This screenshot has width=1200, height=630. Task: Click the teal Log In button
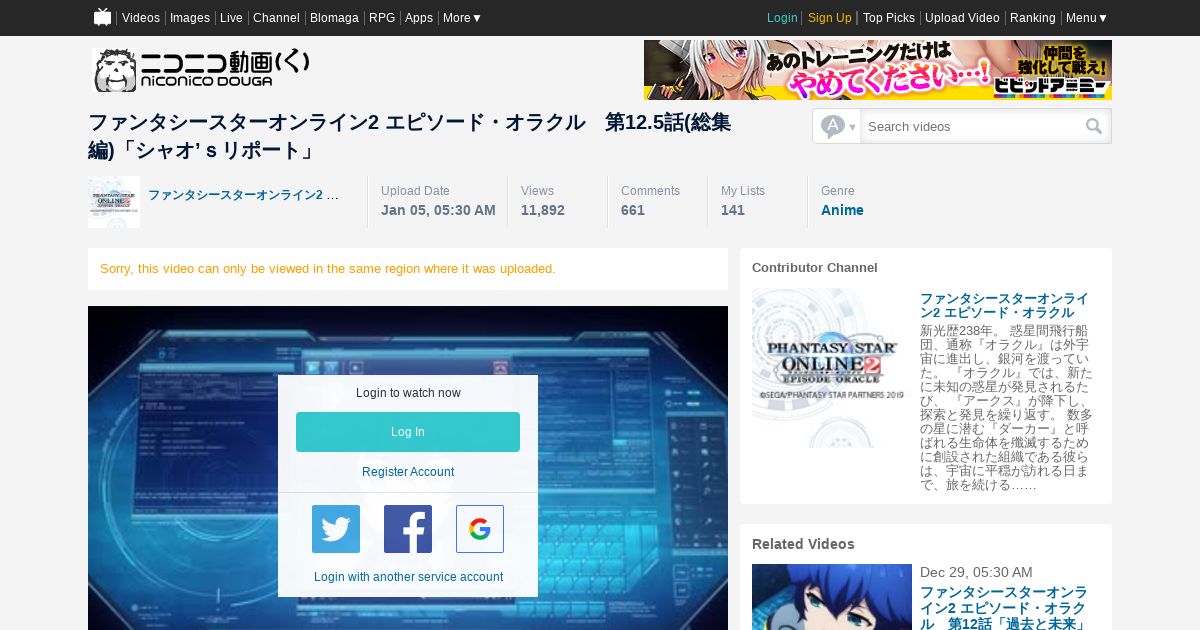tap(408, 432)
